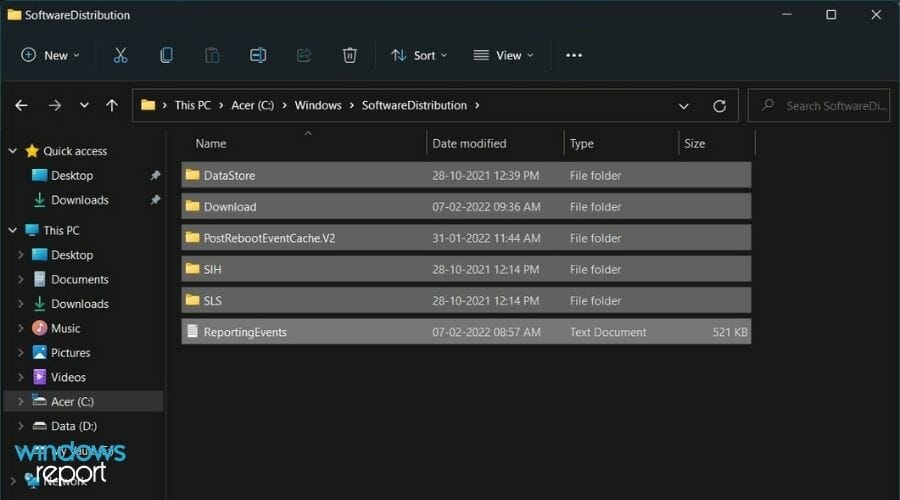Click the PostRebootEventCache.V2 folder icon
The width and height of the screenshot is (900, 500).
pyautogui.click(x=192, y=237)
